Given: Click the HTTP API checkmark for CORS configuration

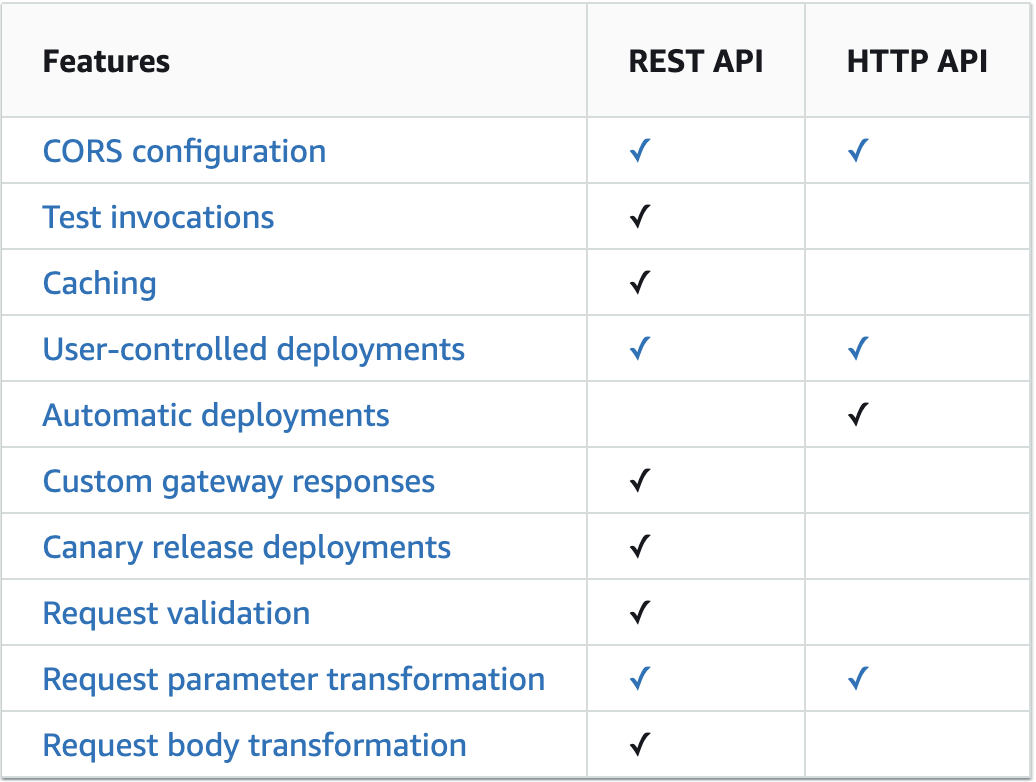Looking at the screenshot, I should (857, 152).
